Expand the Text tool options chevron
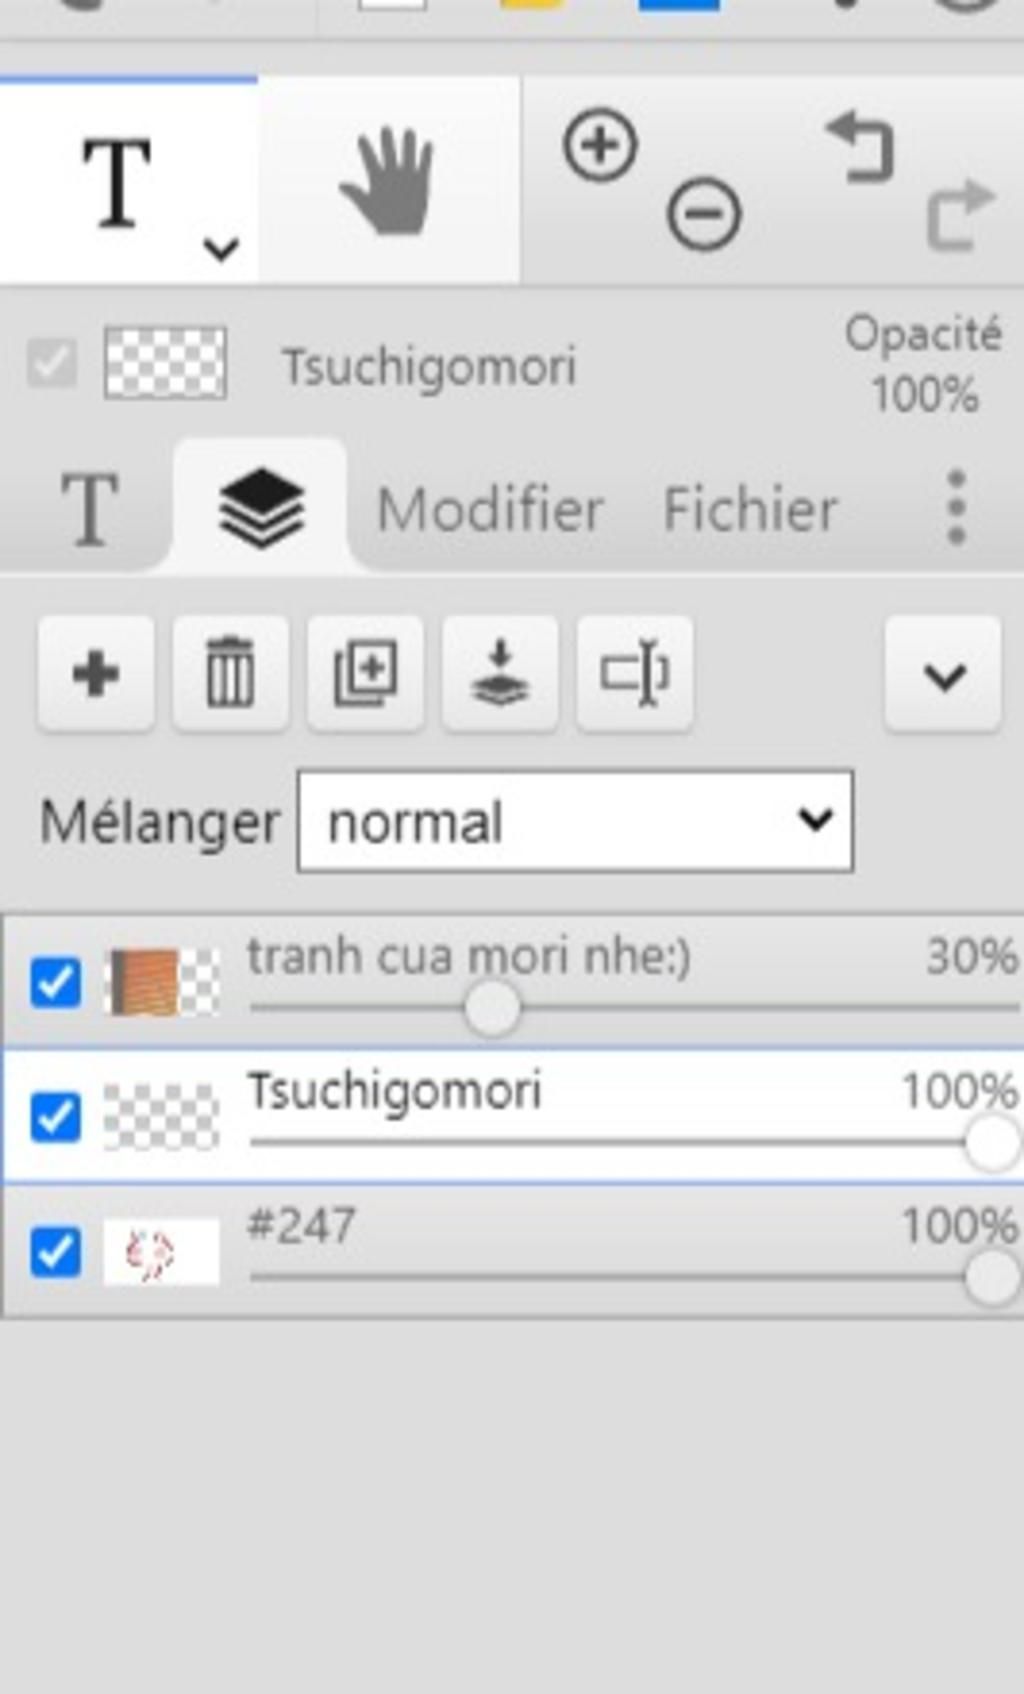This screenshot has height=1694, width=1024. point(221,248)
